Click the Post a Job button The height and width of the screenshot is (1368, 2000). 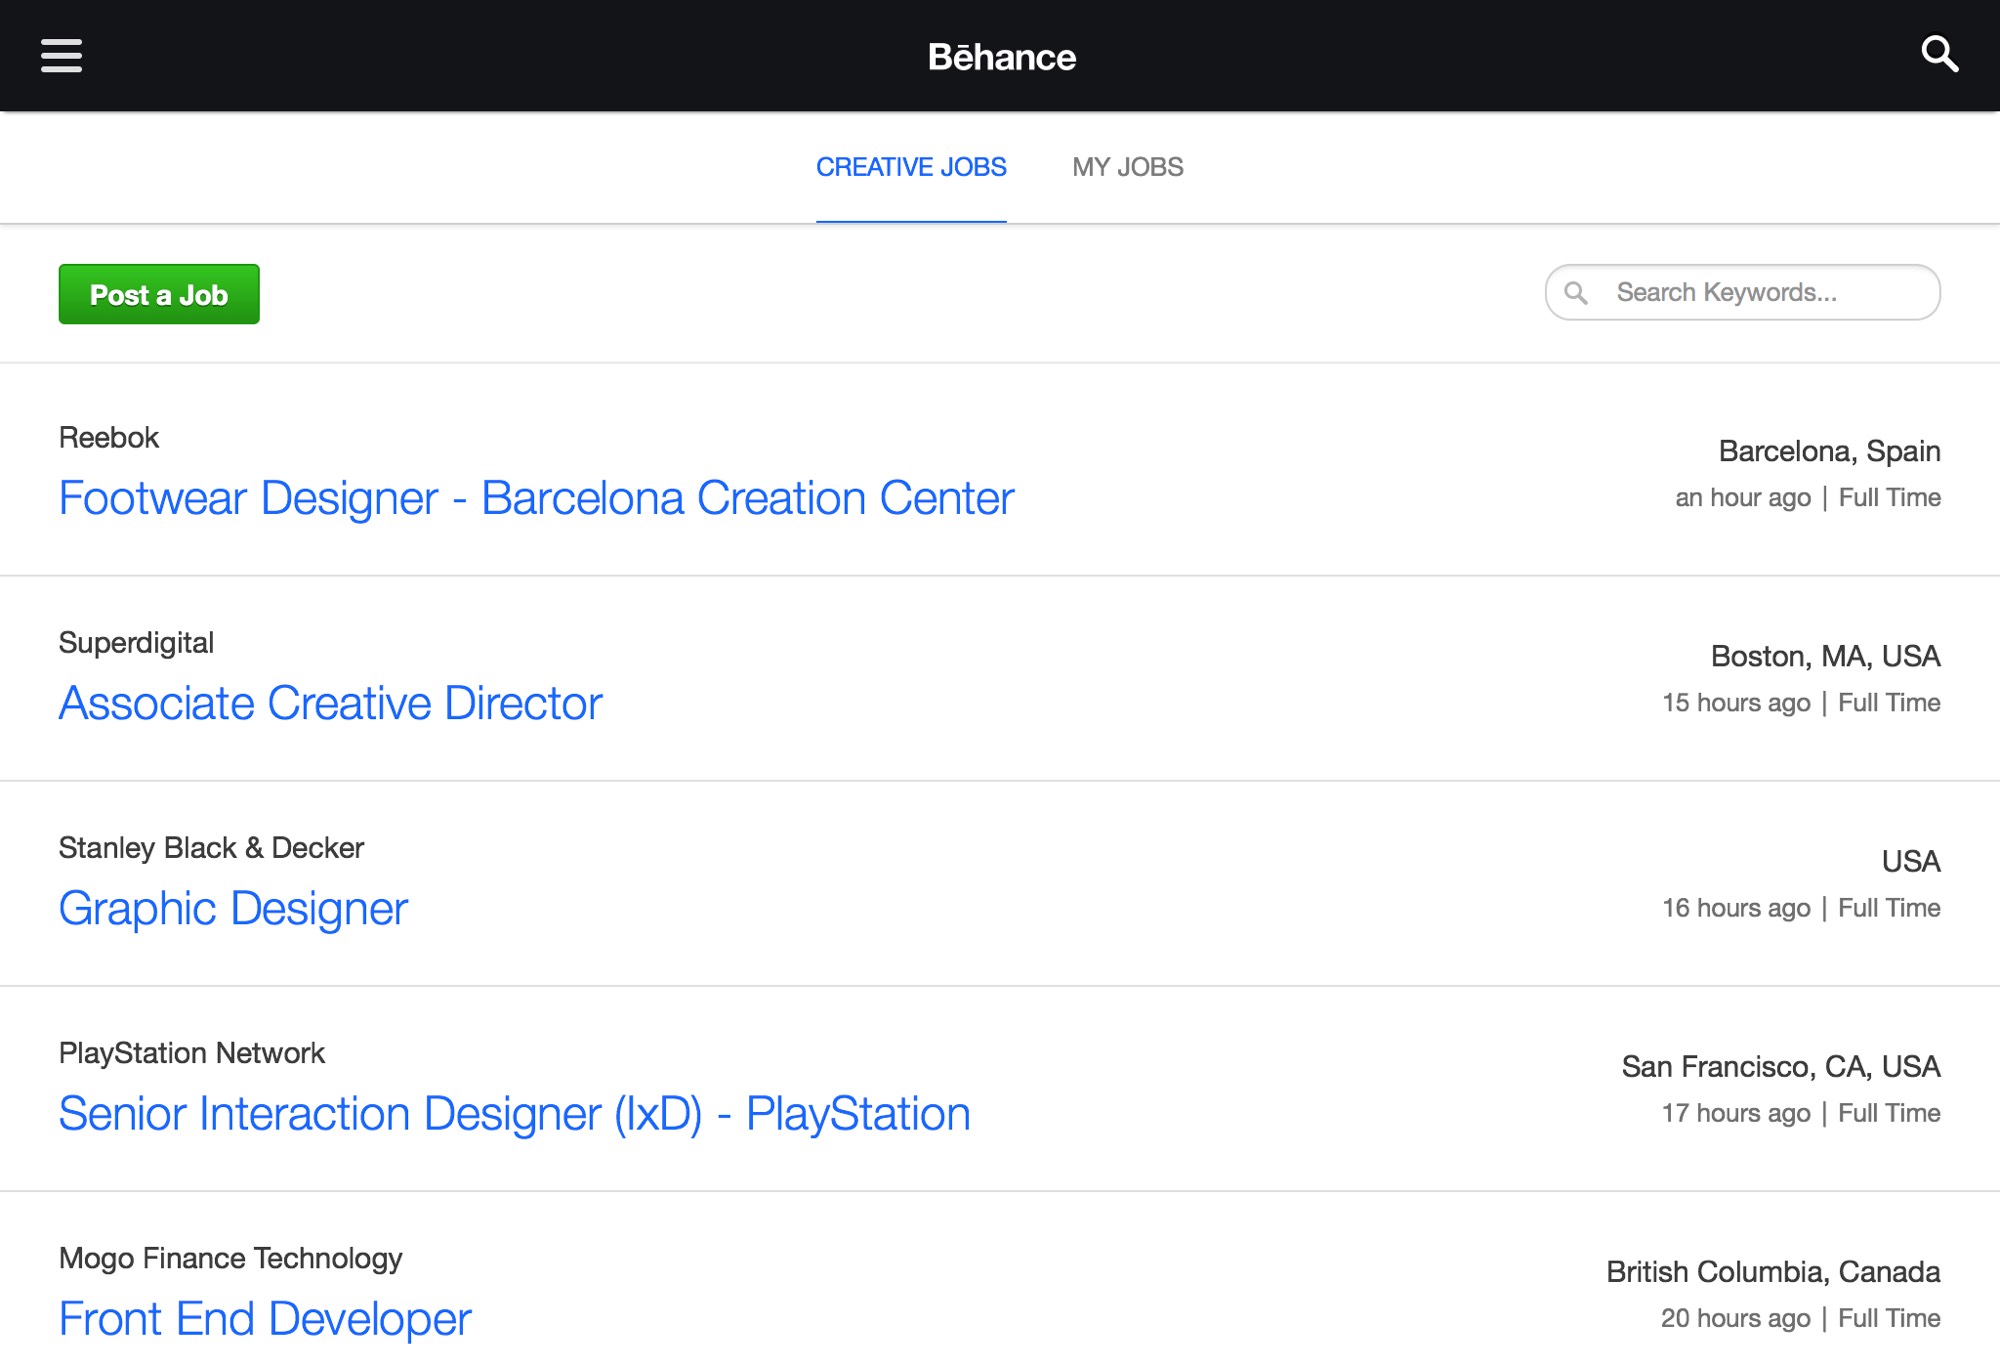(x=159, y=294)
